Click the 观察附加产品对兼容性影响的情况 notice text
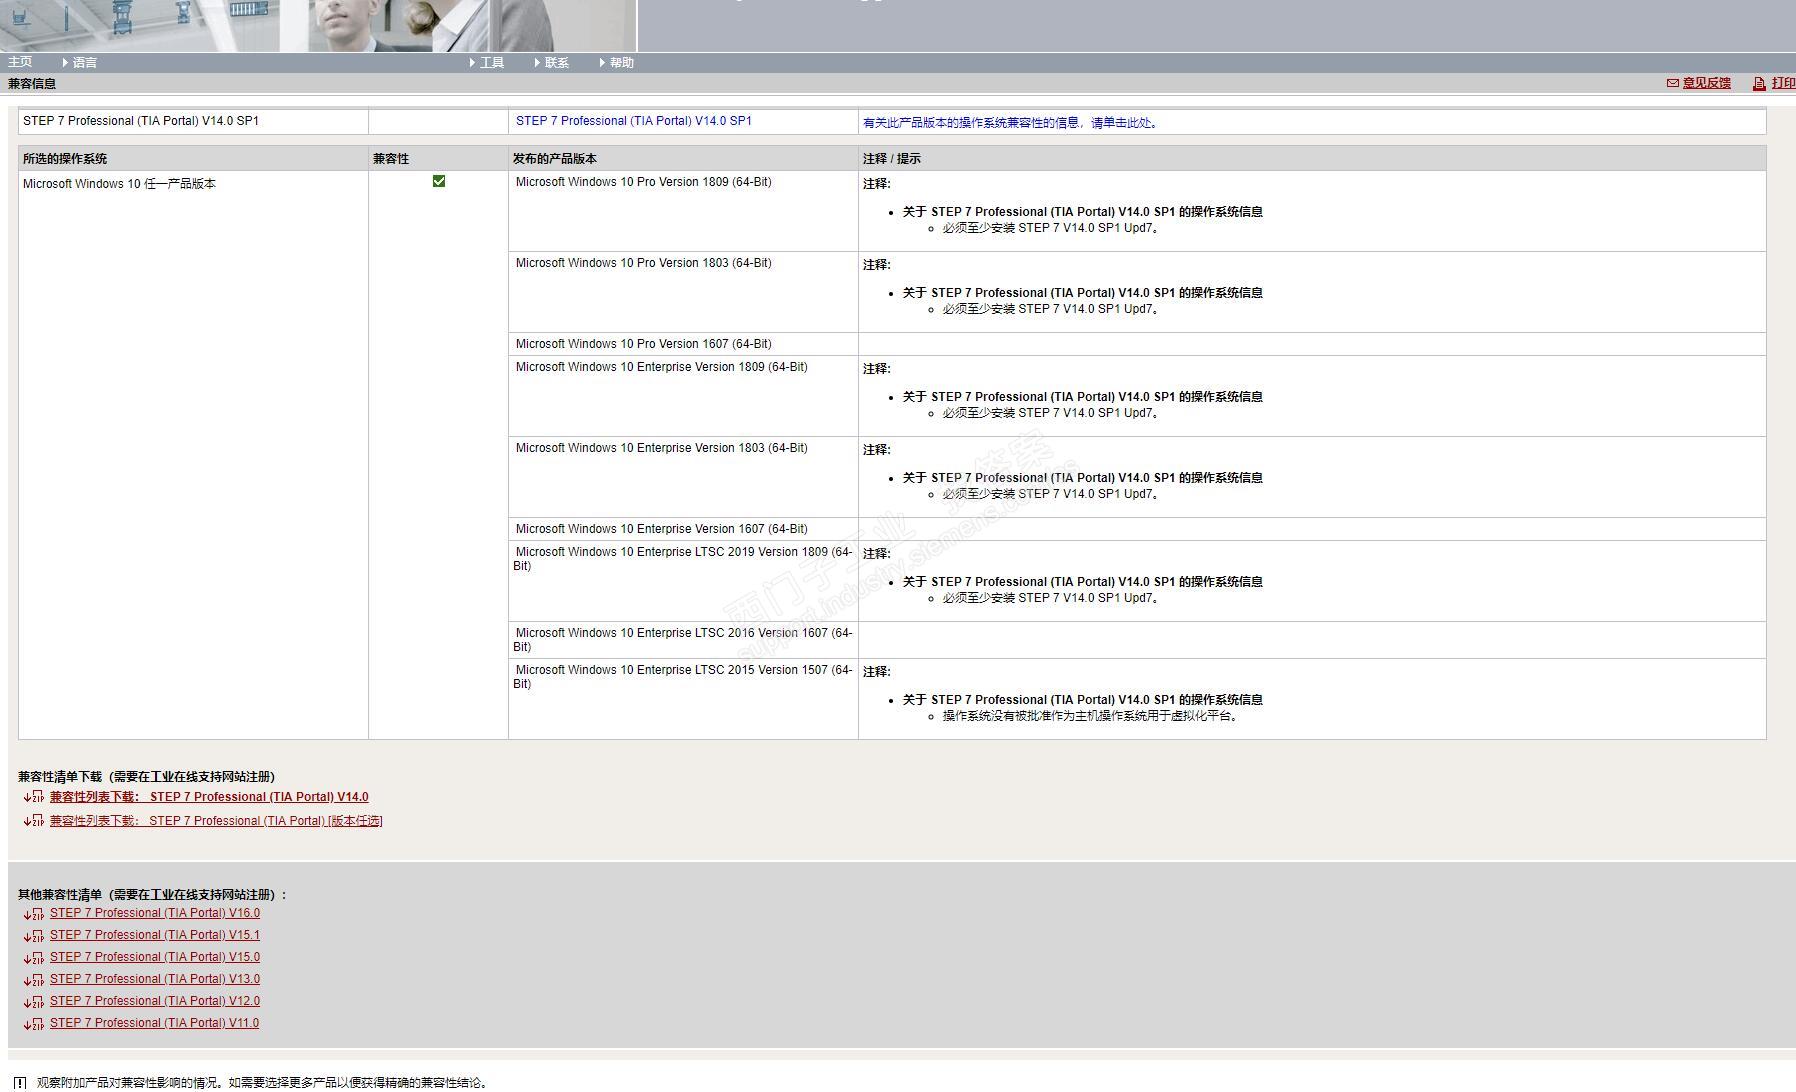This screenshot has width=1796, height=1092. [x=262, y=1083]
